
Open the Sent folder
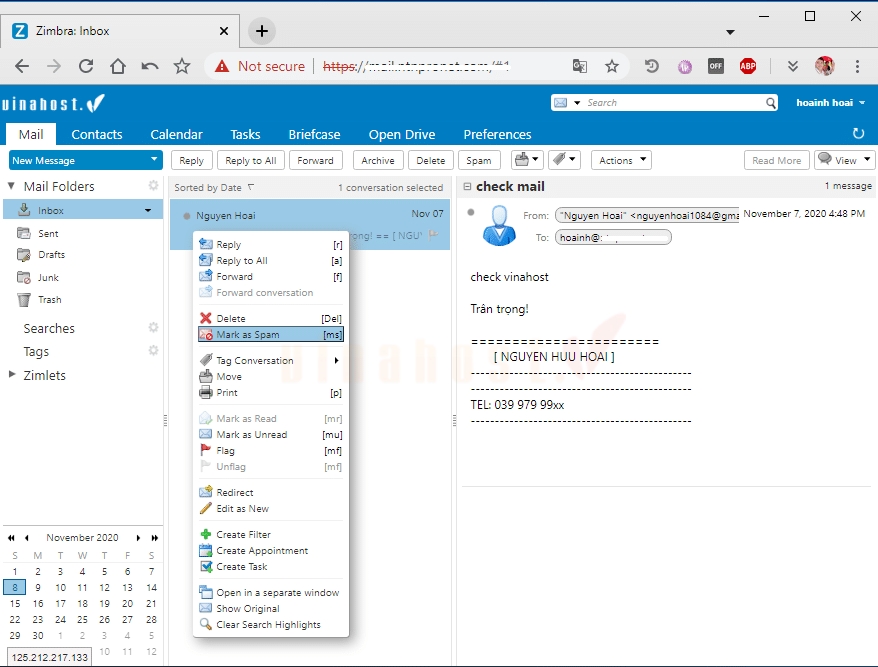tap(48, 233)
